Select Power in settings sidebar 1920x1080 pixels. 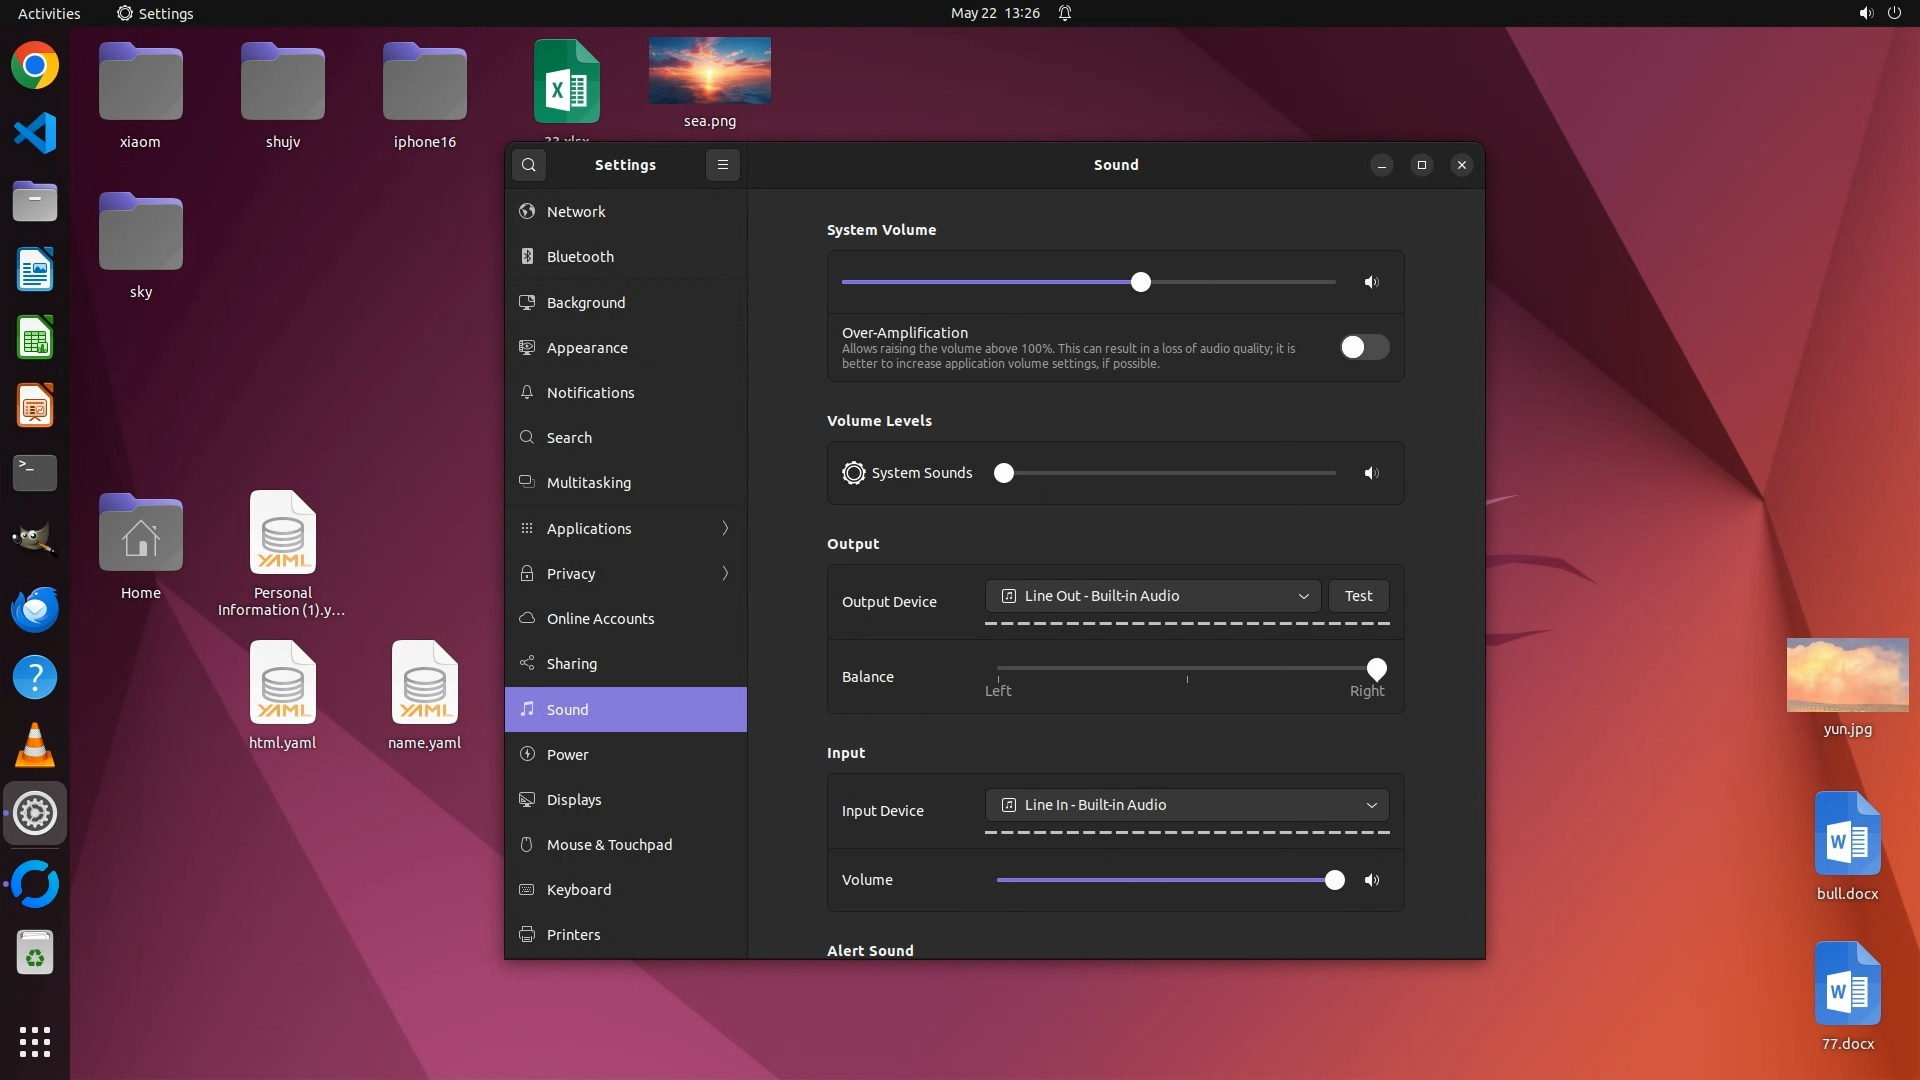pos(567,755)
